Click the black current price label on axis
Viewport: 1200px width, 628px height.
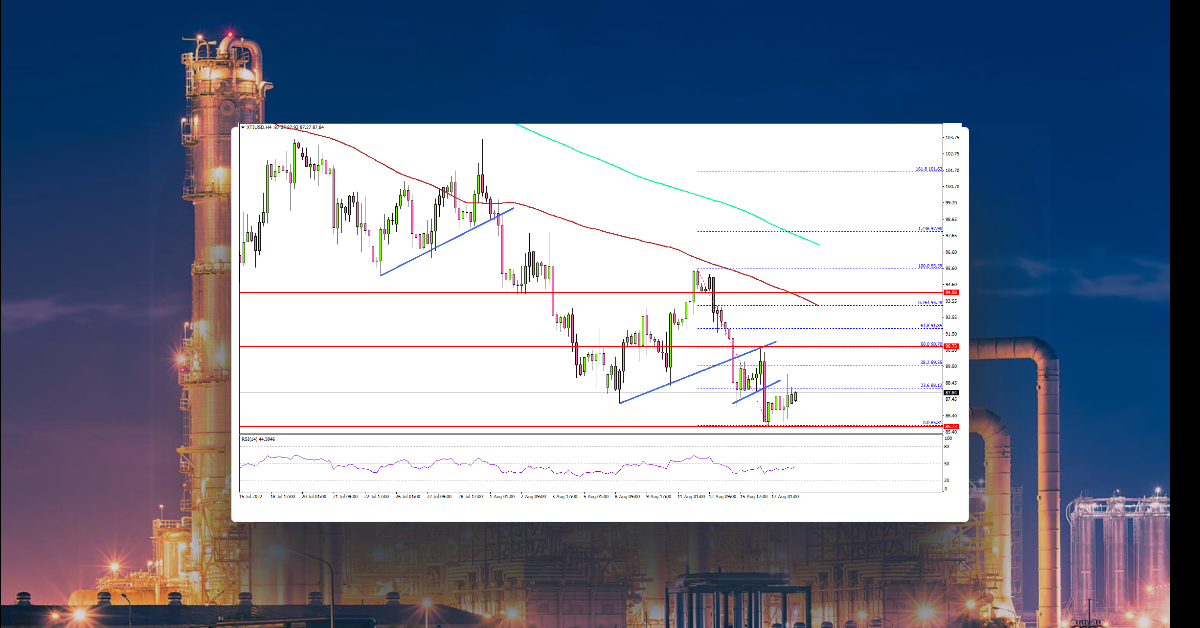coord(952,392)
